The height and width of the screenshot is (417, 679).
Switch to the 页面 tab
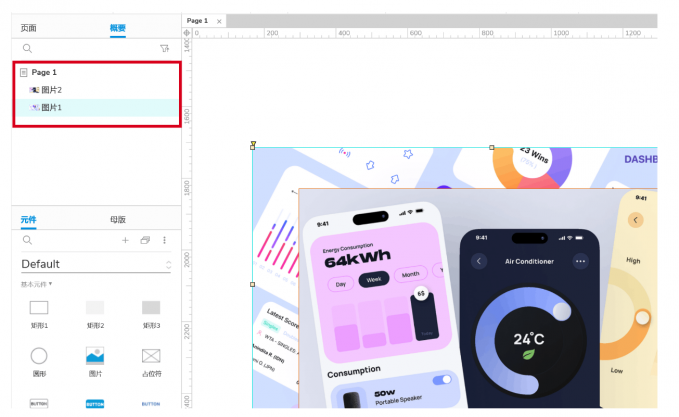[x=29, y=28]
